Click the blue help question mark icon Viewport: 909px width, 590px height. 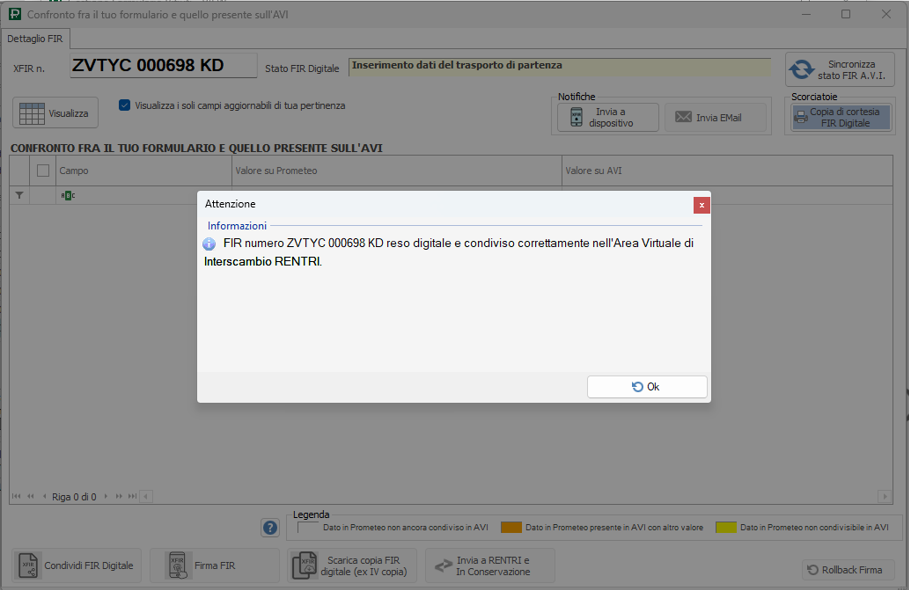tap(270, 528)
